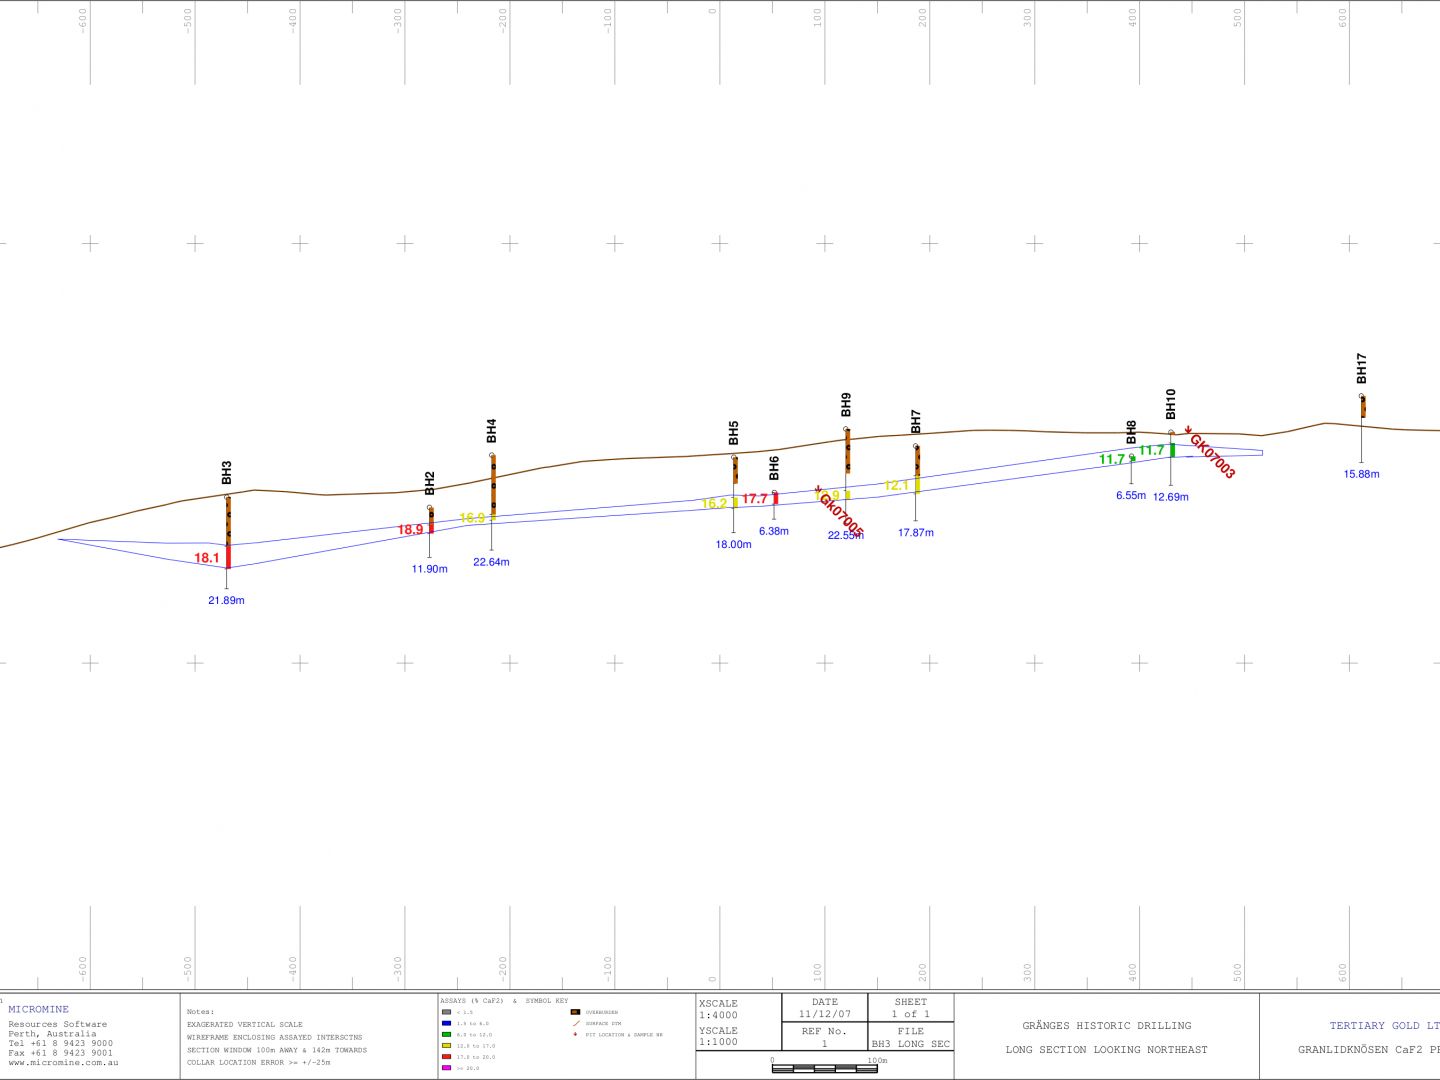Click the yellow 12.1 assay value

896,486
